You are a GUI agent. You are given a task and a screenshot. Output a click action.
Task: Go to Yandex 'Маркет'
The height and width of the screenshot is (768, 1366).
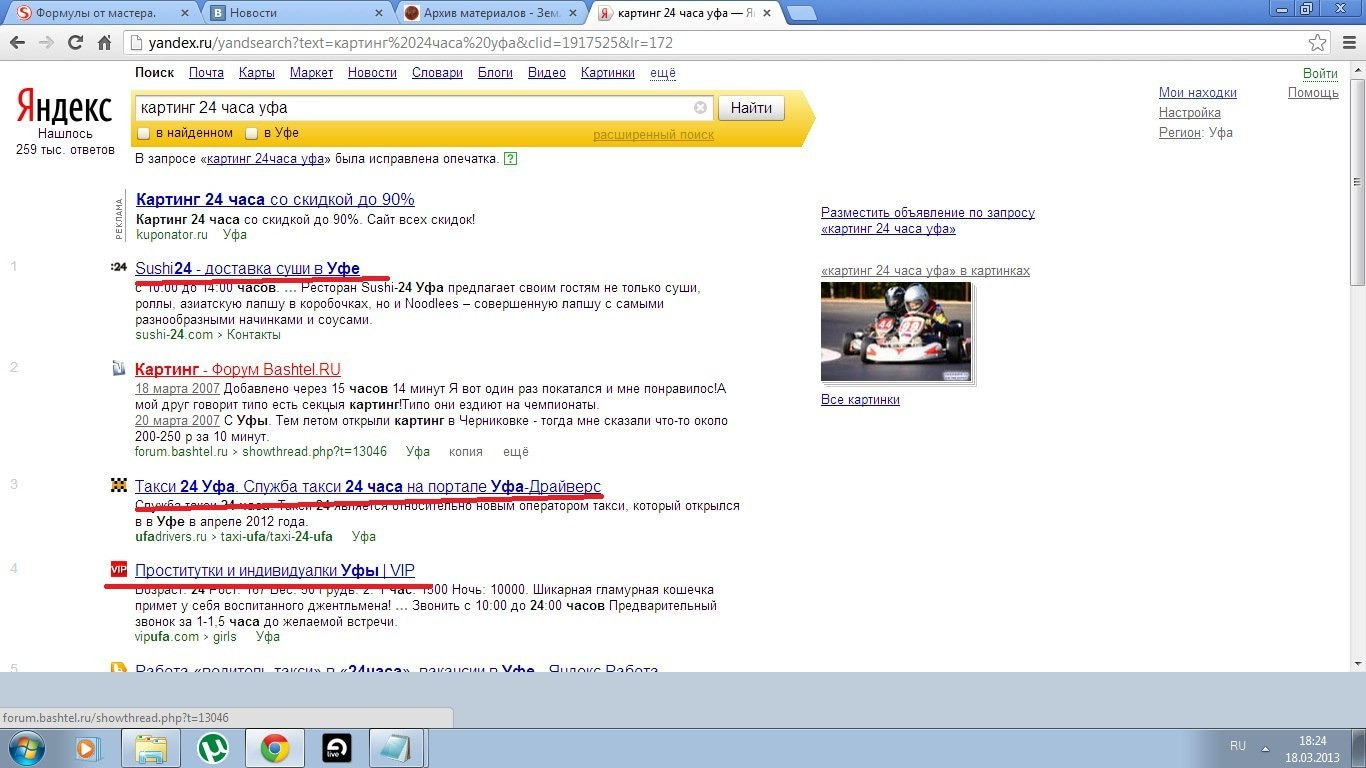[x=312, y=73]
